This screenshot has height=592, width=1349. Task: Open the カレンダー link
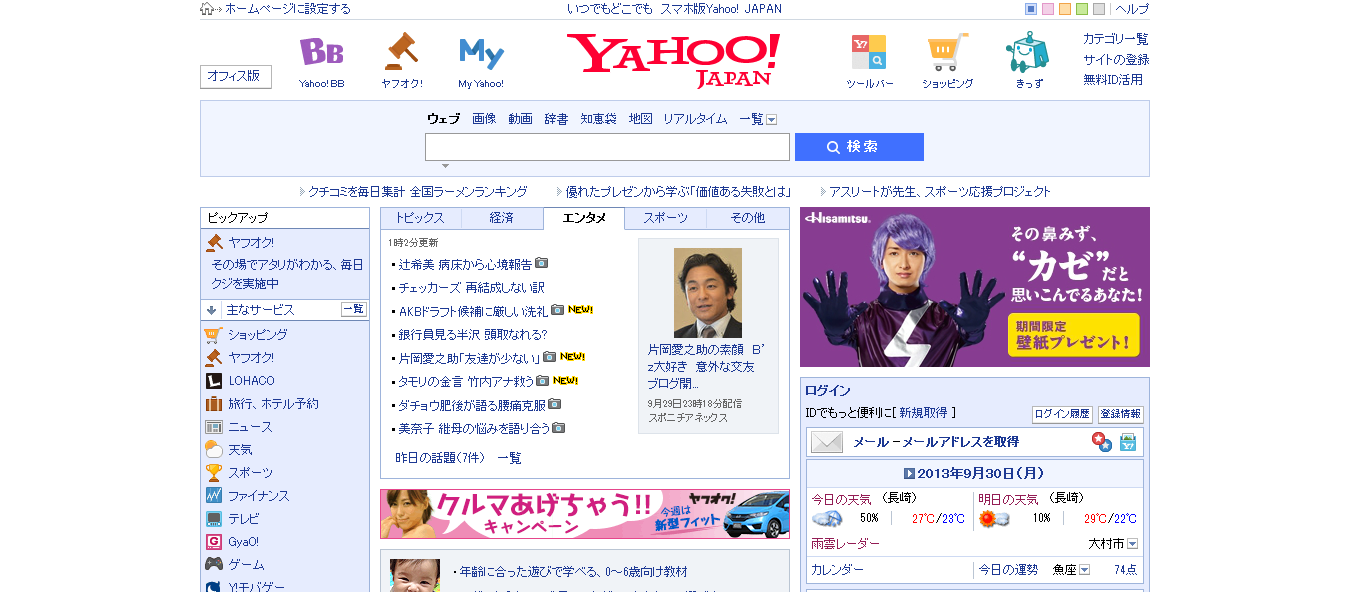837,570
